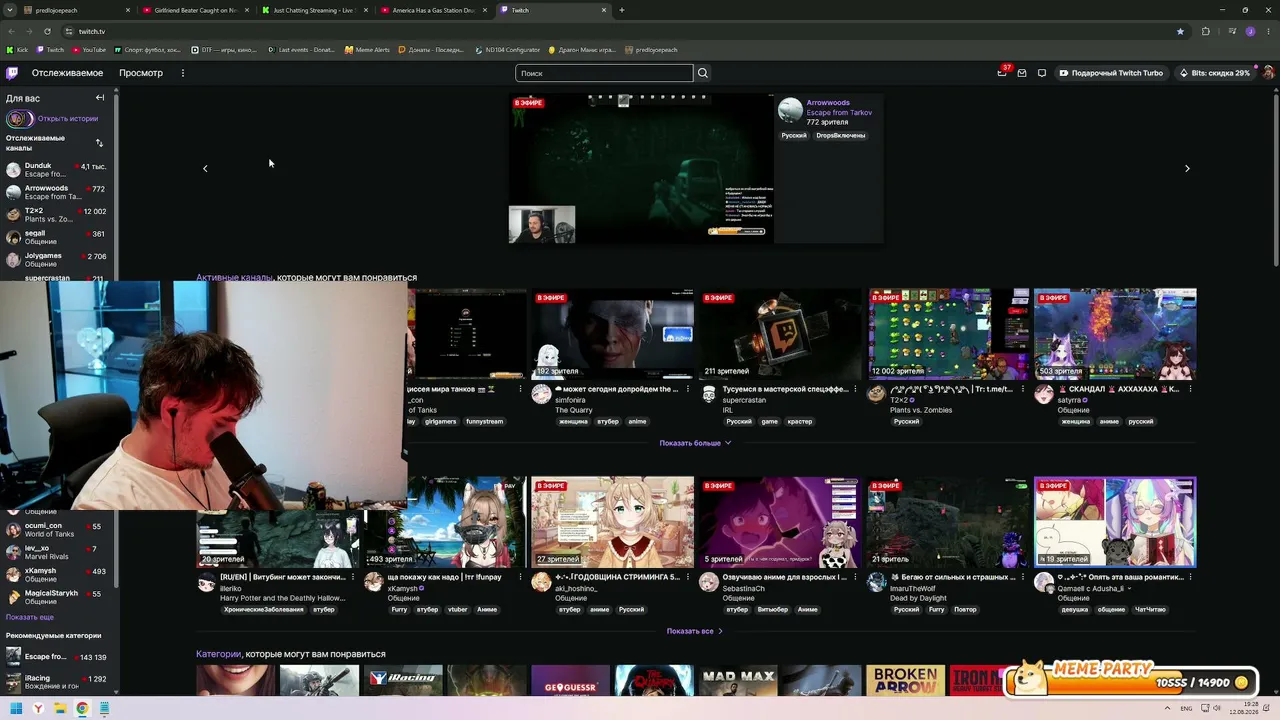Open Mad Max category thumbnail

738,680
